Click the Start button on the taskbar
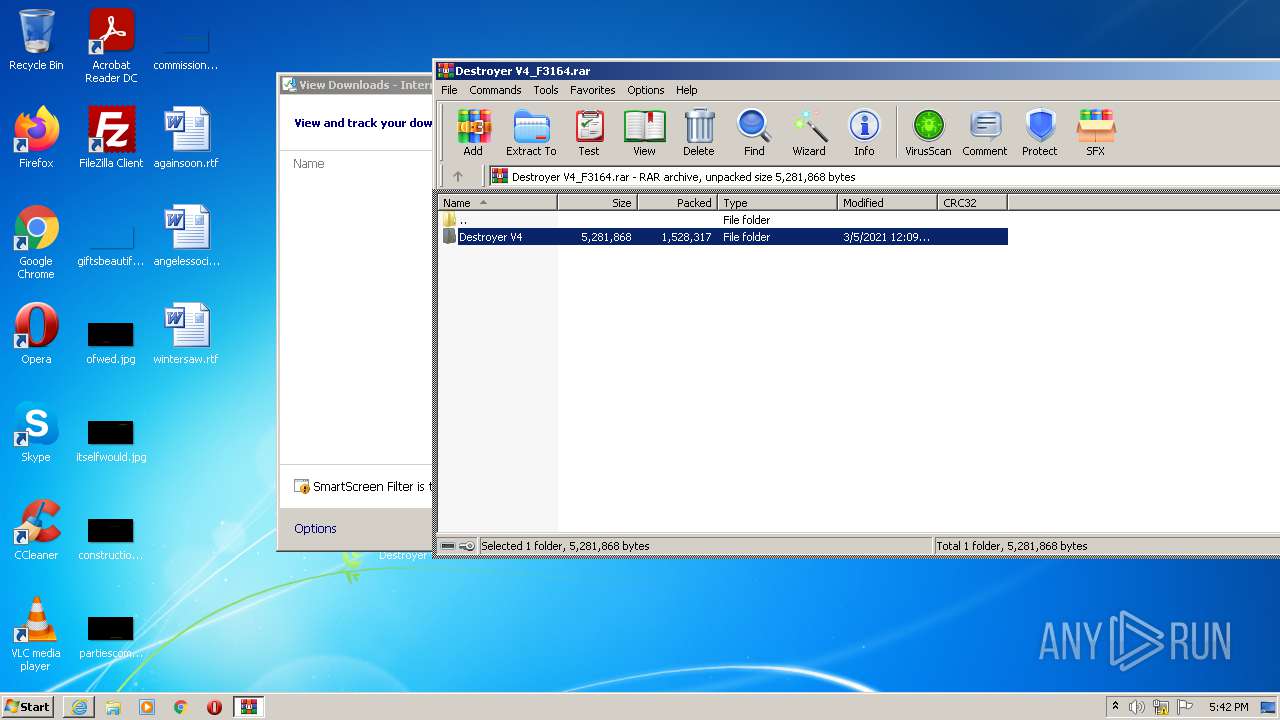Viewport: 1280px width, 720px height. click(x=27, y=706)
